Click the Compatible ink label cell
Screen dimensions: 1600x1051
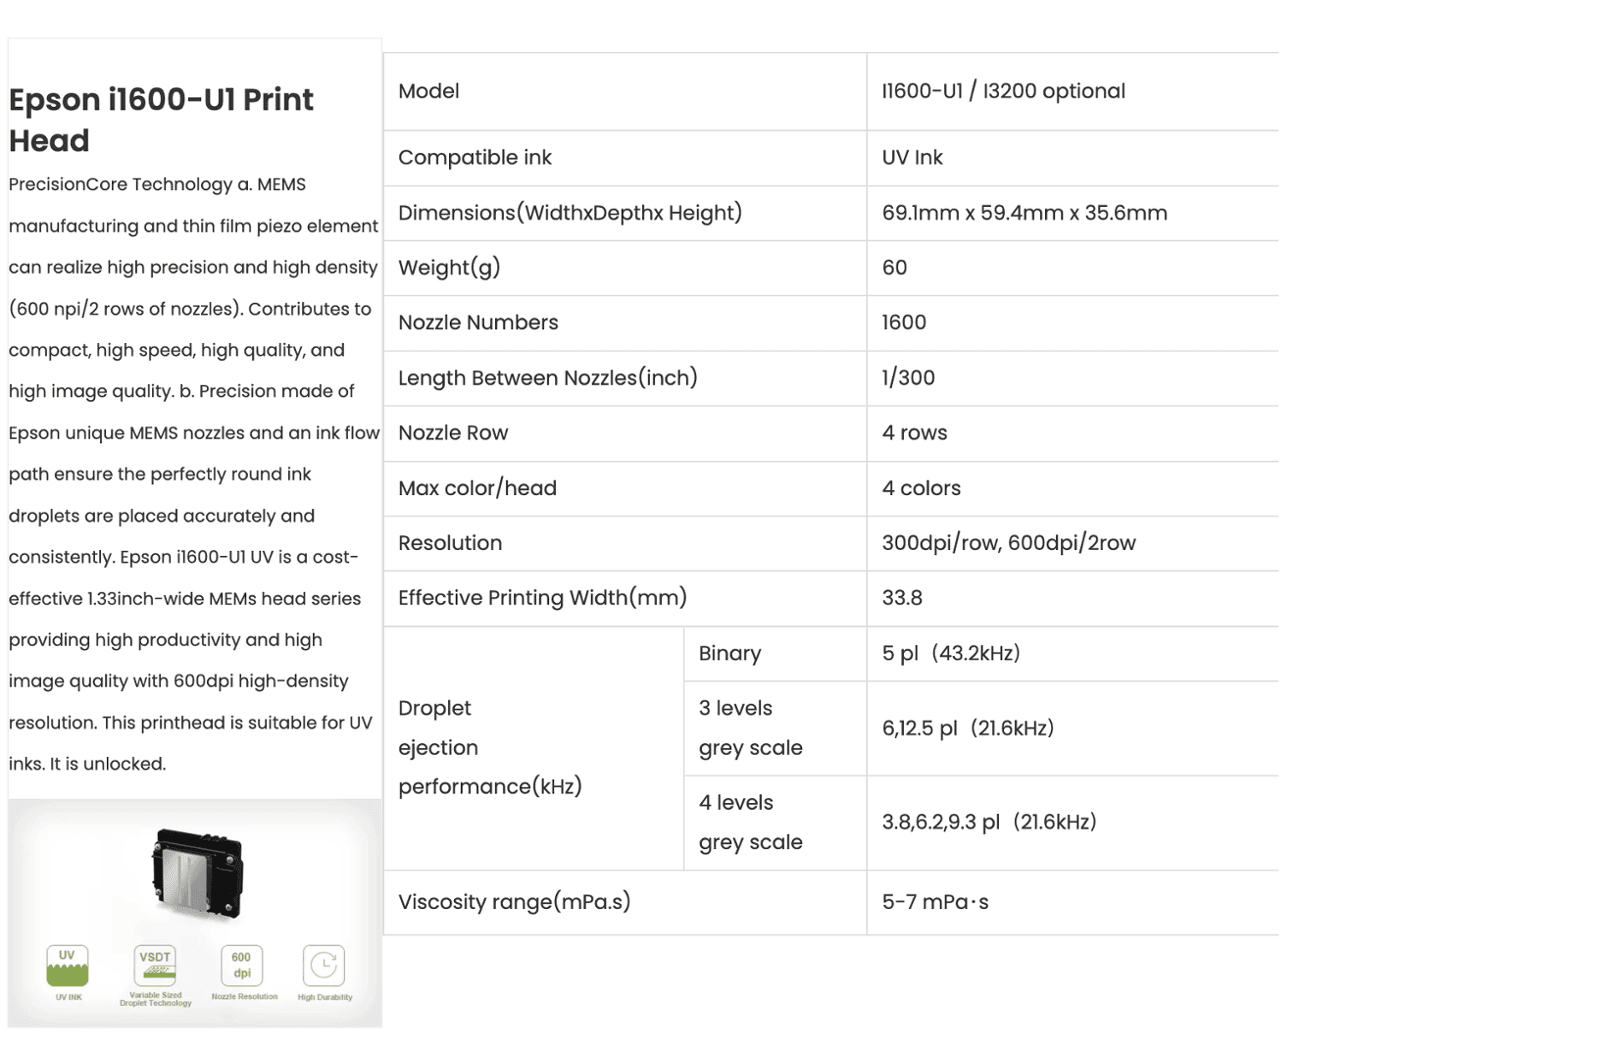pos(475,158)
